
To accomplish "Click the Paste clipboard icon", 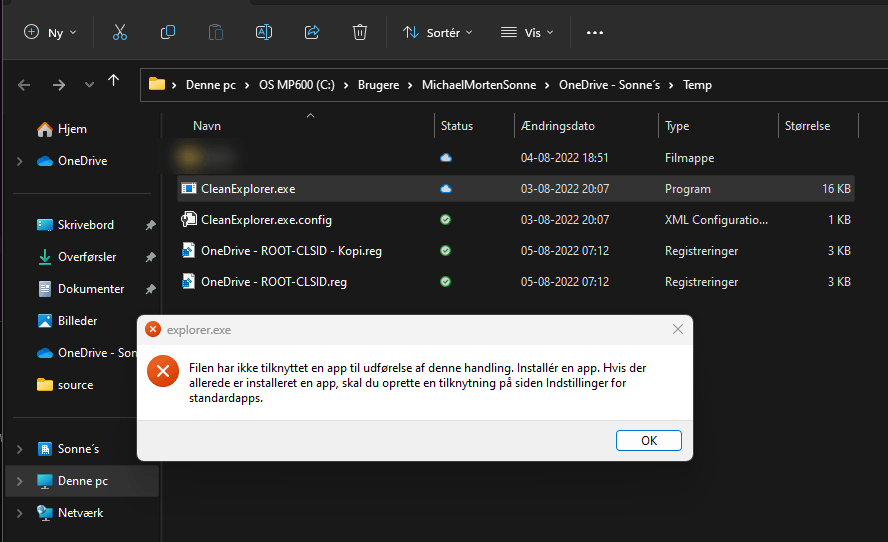I will point(216,32).
